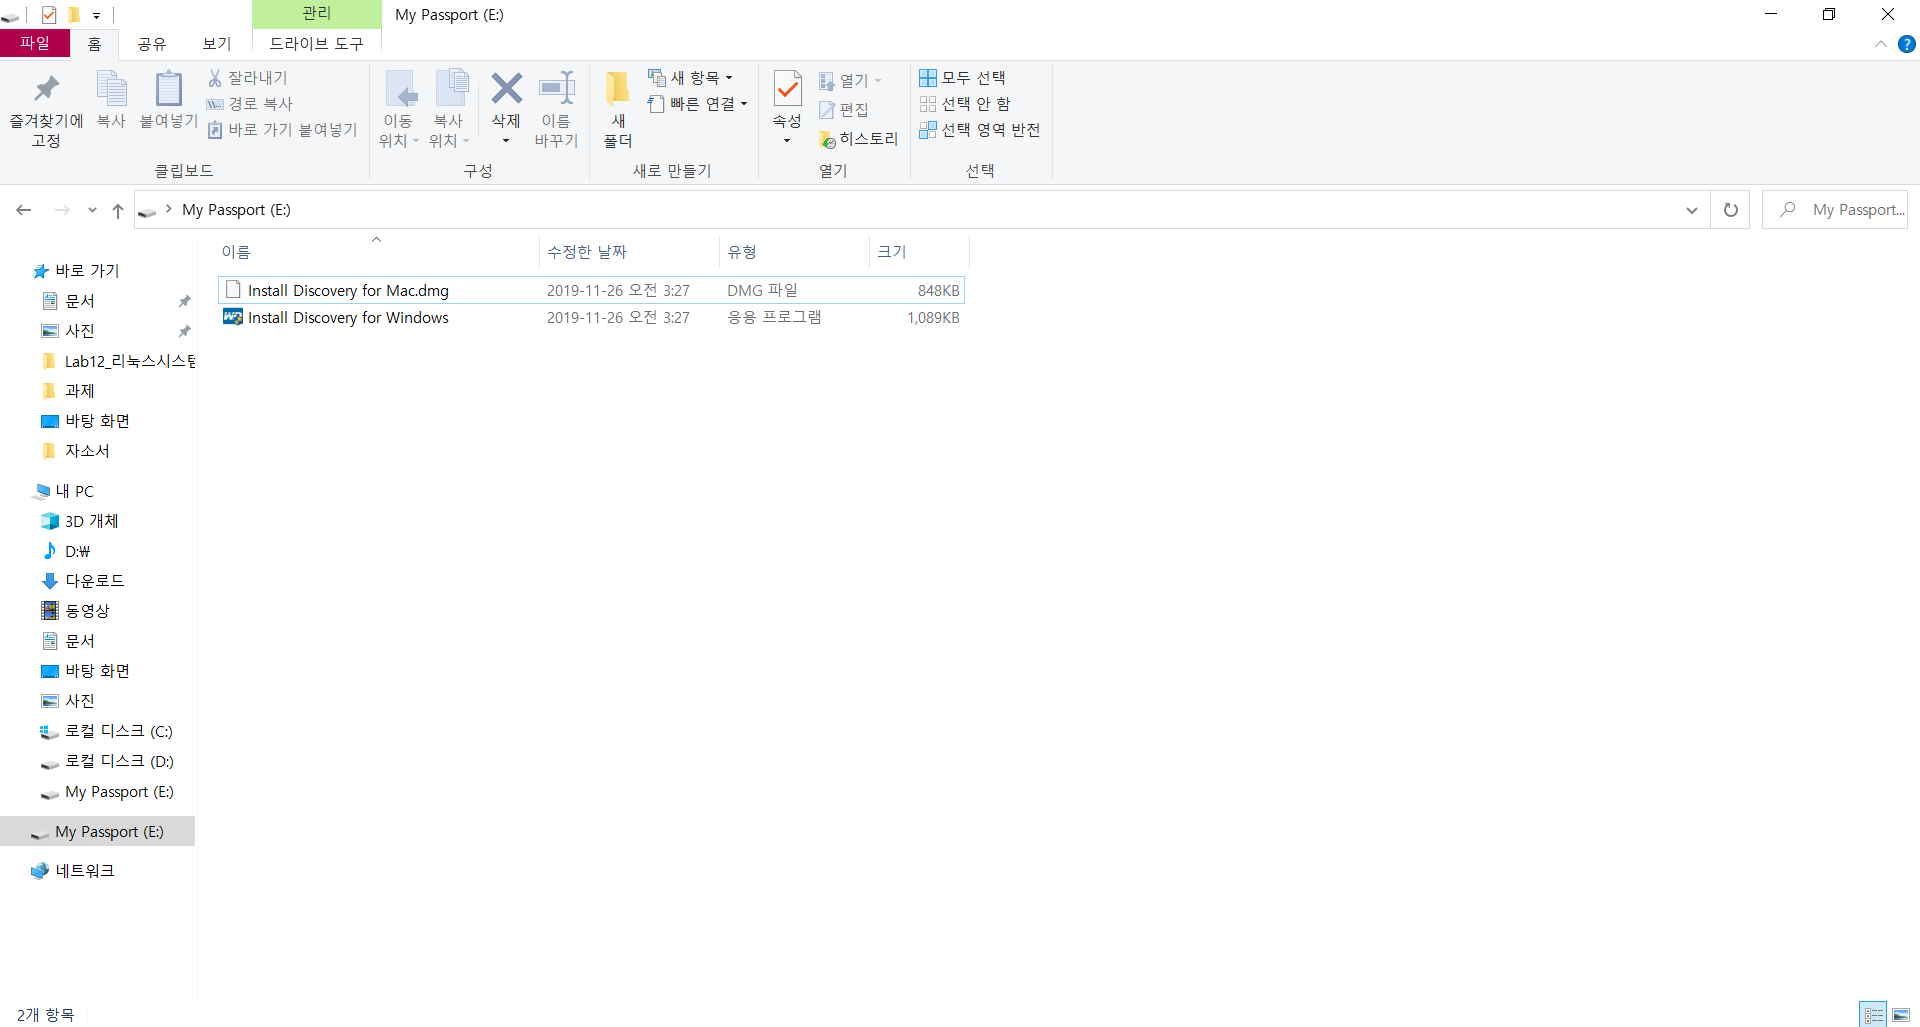The width and height of the screenshot is (1920, 1027).
Task: Create a 새 폴더 (New folder)
Action: (x=618, y=110)
